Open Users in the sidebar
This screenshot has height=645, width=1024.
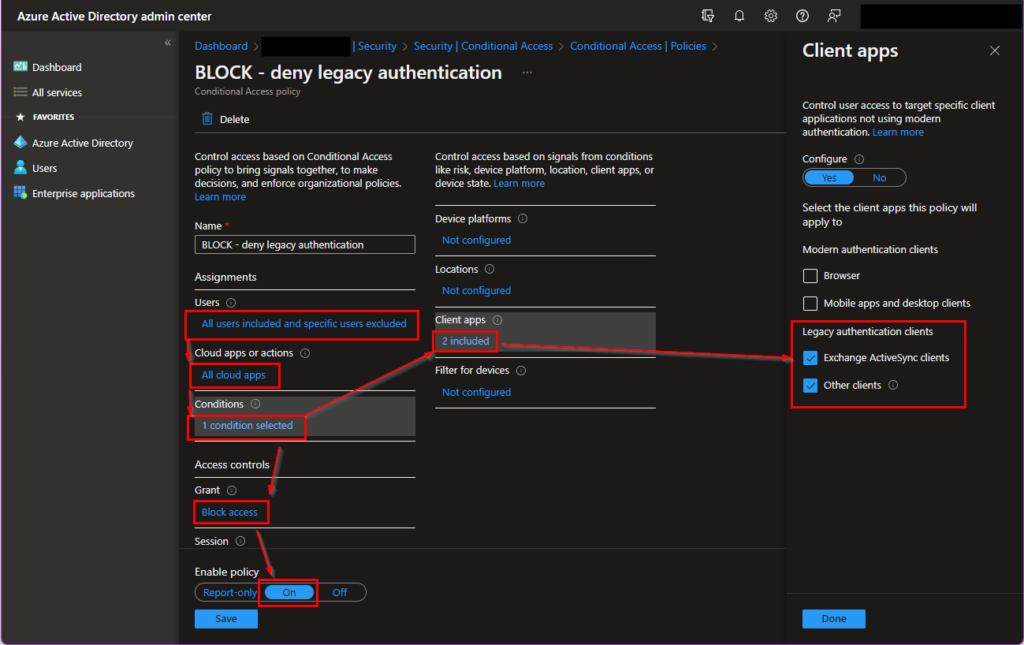pyautogui.click(x=44, y=168)
